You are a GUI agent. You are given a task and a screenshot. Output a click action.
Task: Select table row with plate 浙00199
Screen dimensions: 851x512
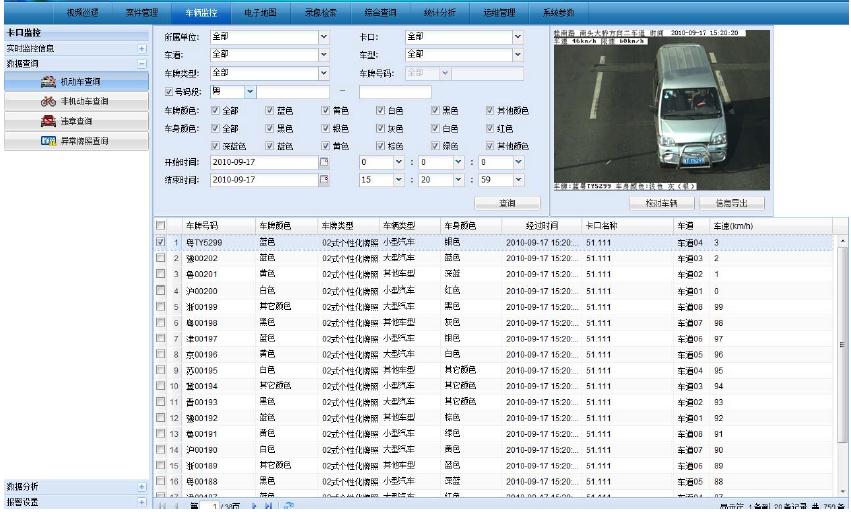click(x=493, y=307)
